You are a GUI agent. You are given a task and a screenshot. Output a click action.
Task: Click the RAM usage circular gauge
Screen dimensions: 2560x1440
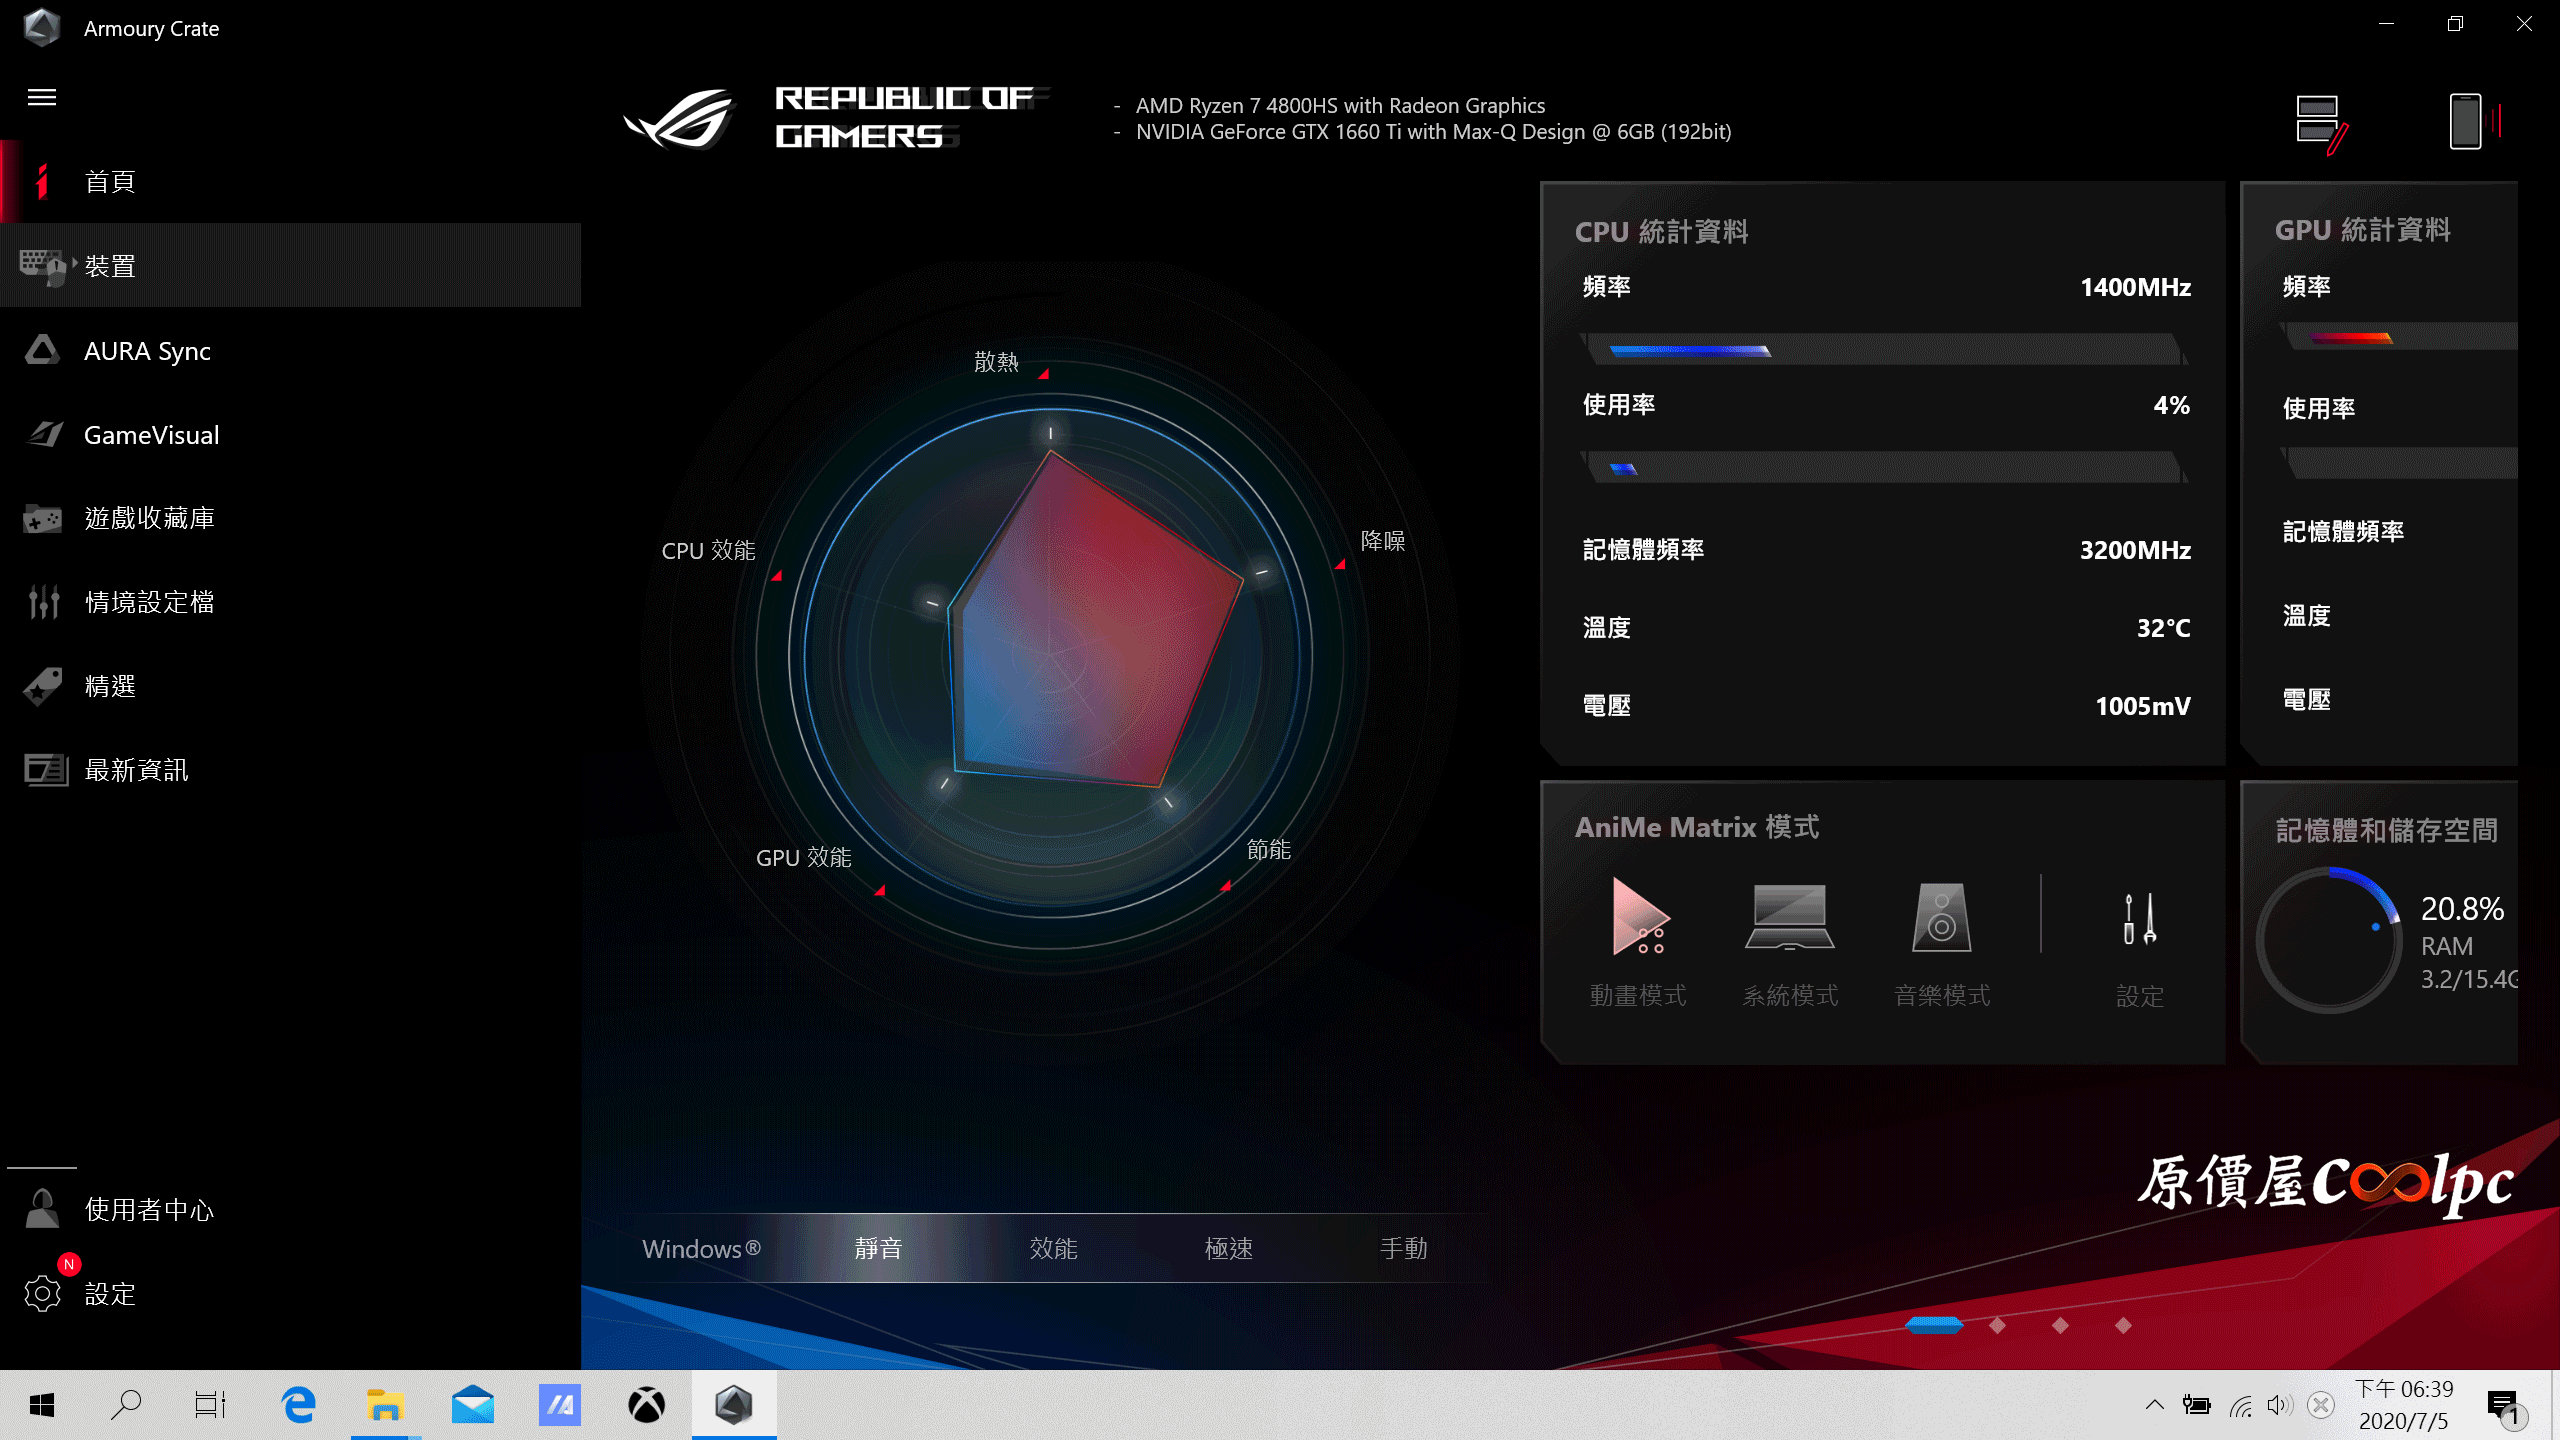[2329, 940]
